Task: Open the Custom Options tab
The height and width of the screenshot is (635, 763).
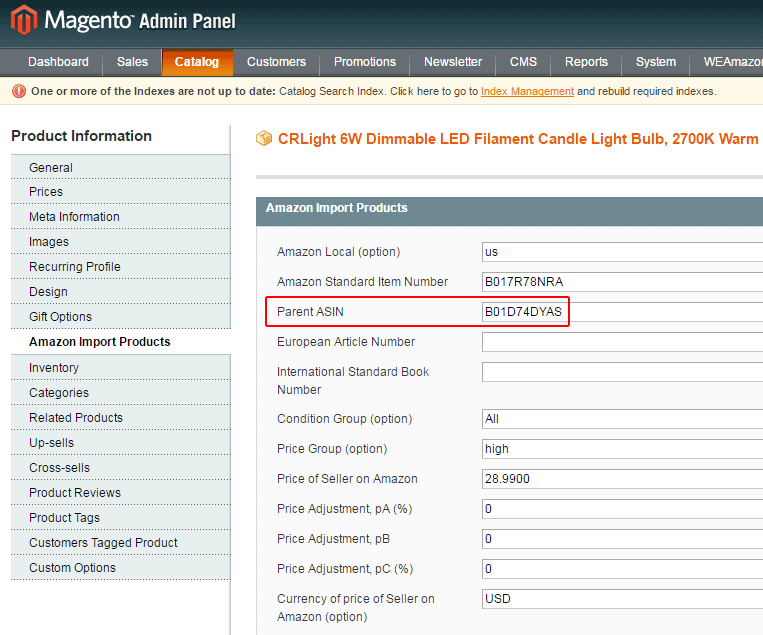Action: pyautogui.click(x=121, y=567)
